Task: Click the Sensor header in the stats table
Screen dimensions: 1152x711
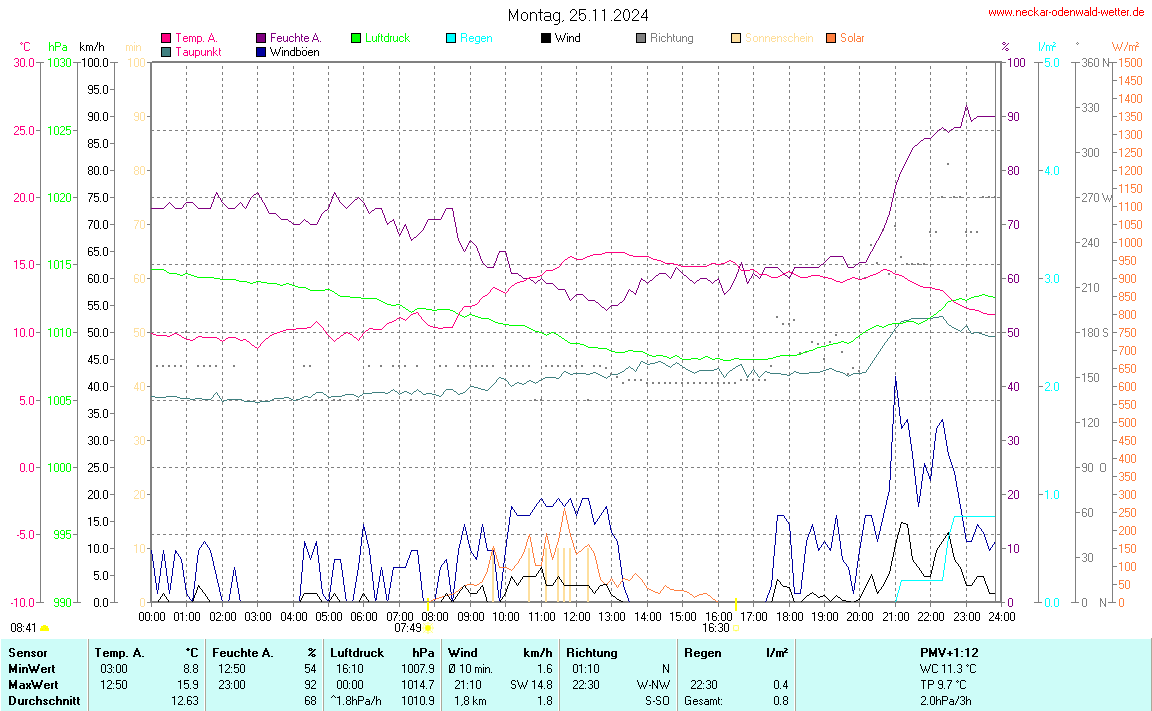Action: [27, 653]
